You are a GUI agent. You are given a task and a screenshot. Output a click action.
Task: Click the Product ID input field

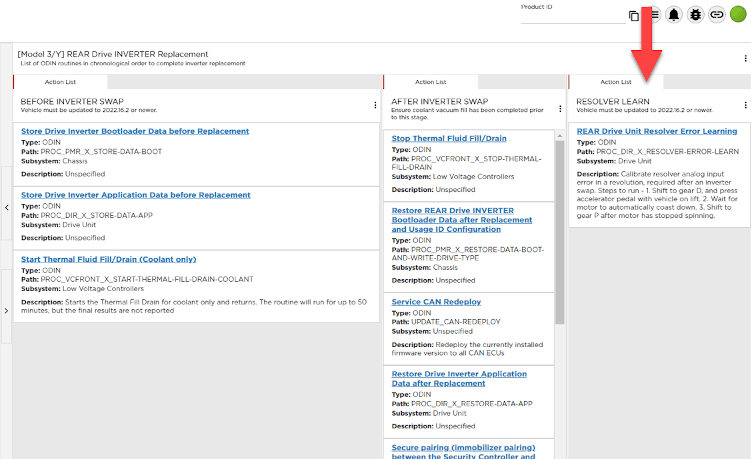(x=570, y=17)
